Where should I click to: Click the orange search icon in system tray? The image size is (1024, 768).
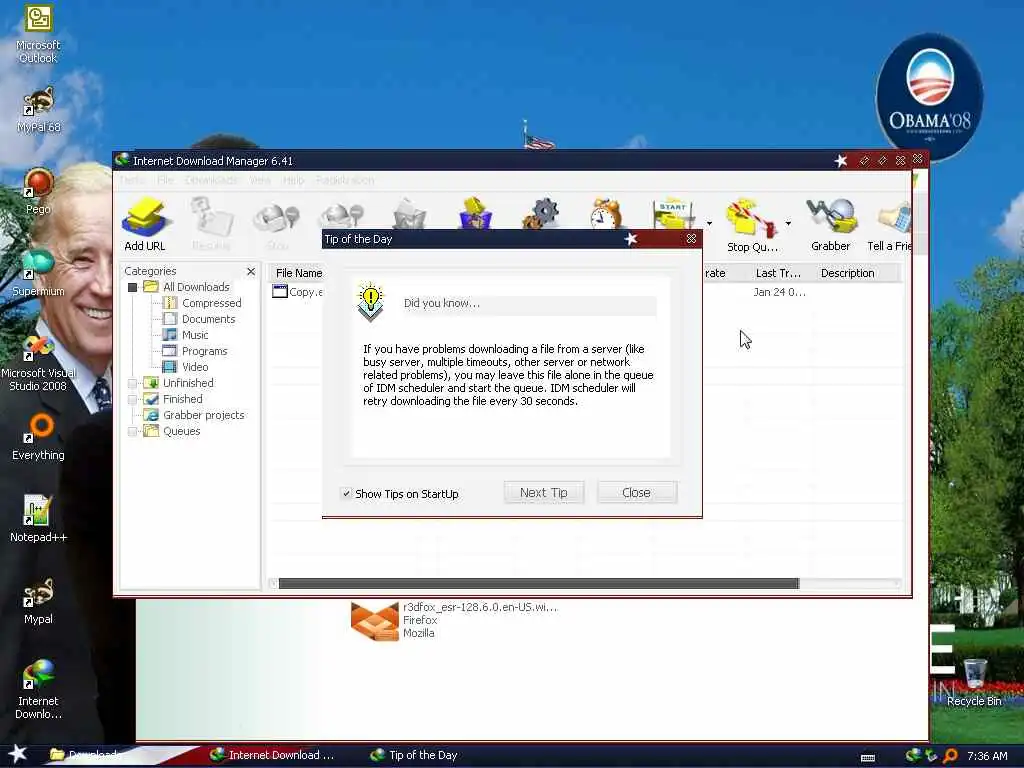951,756
